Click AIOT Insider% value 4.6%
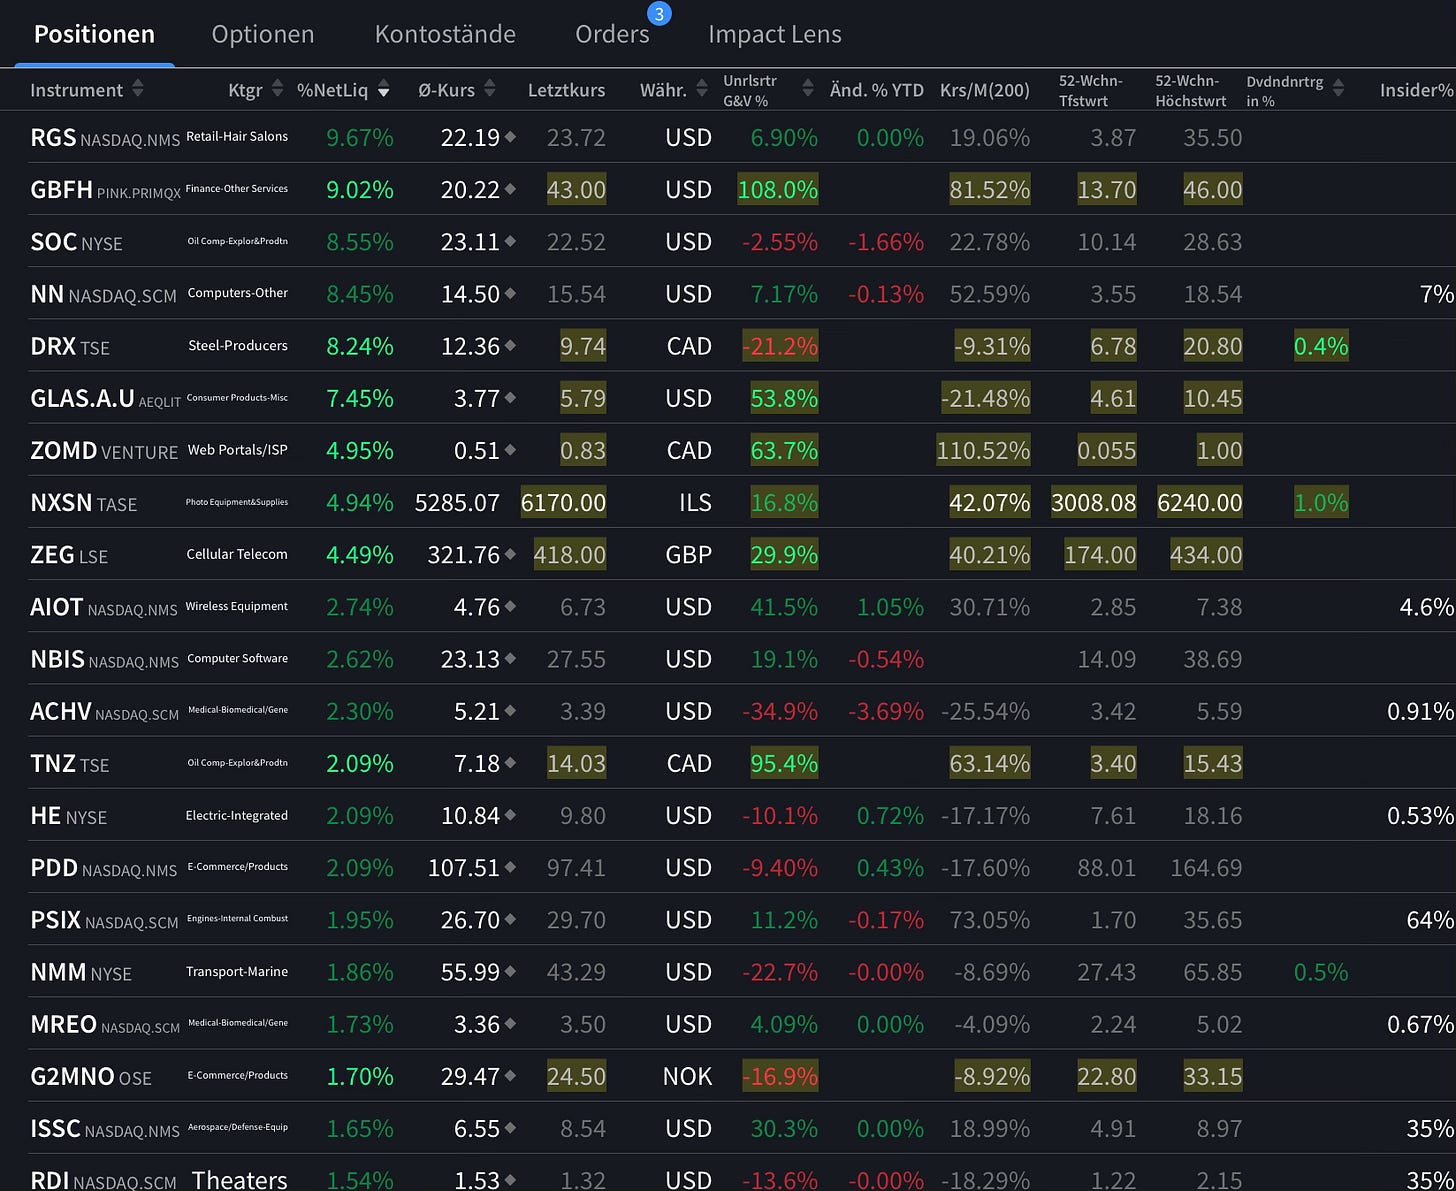This screenshot has width=1456, height=1191. tap(1426, 607)
